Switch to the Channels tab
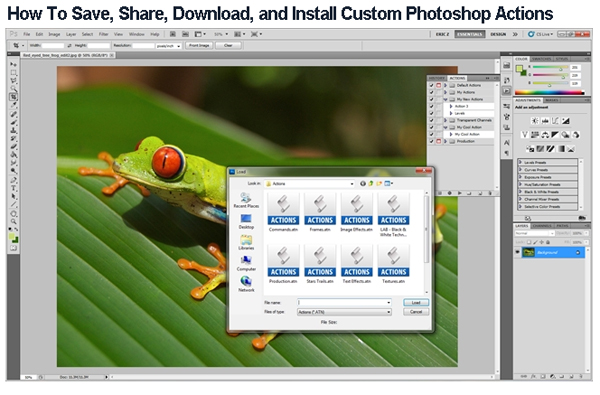 tap(542, 226)
